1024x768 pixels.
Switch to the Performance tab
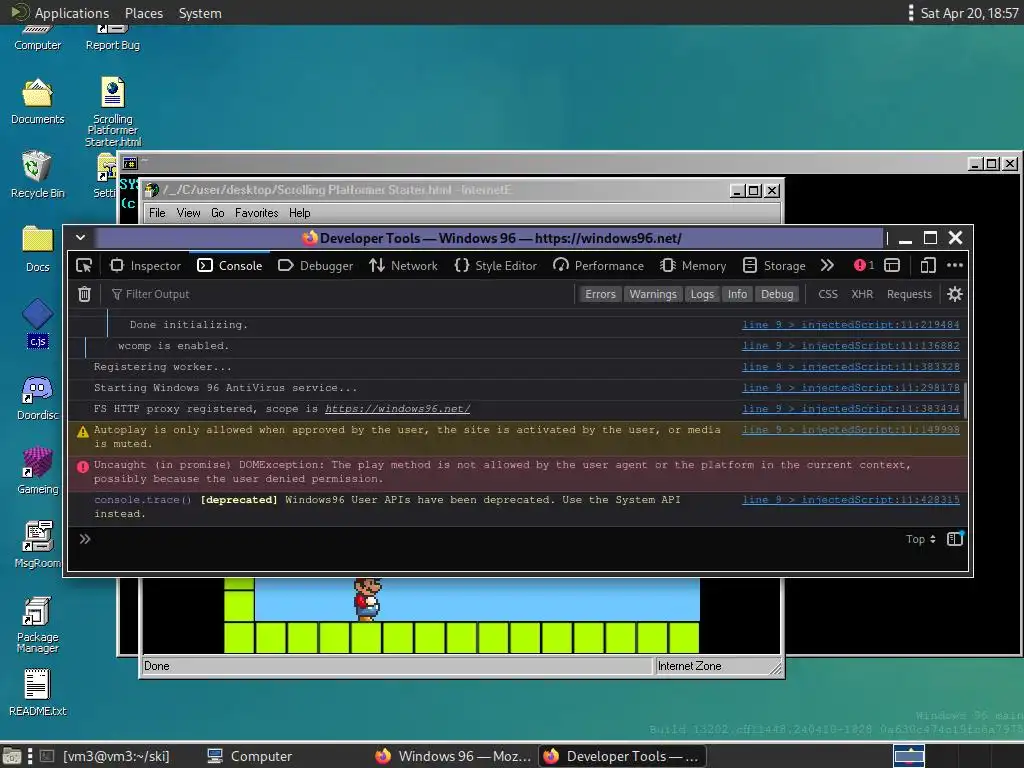click(598, 265)
